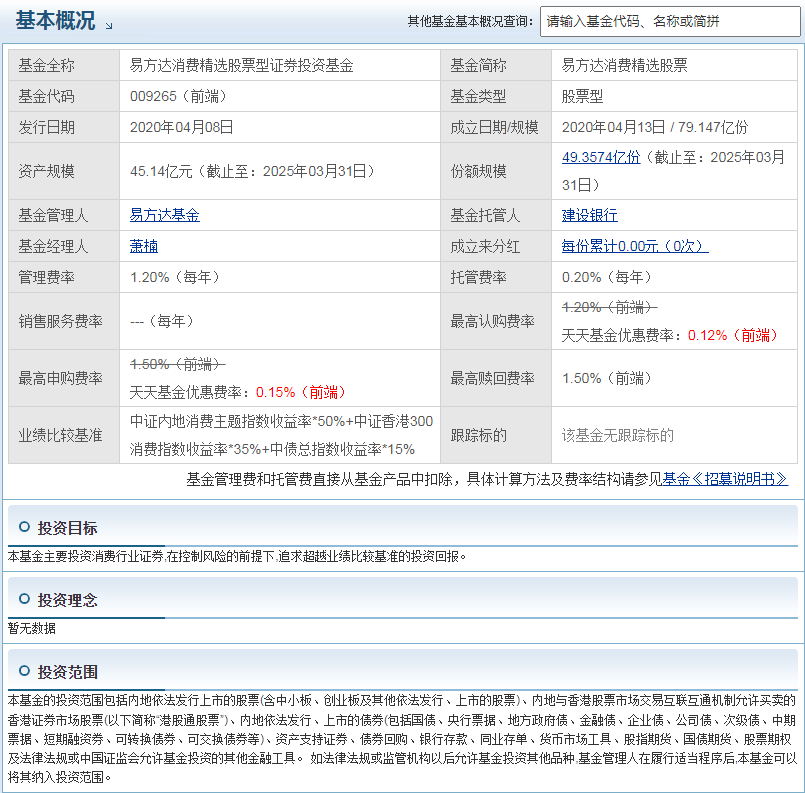Screen dimensions: 805x793
Task: Click inception value 2020年04月13日 / 79.147亿份
Action: pos(655,127)
